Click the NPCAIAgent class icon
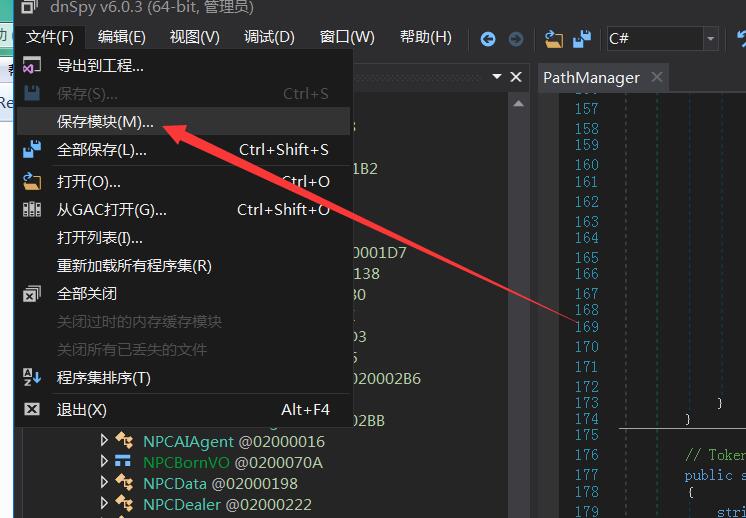This screenshot has width=746, height=518. pyautogui.click(x=124, y=441)
